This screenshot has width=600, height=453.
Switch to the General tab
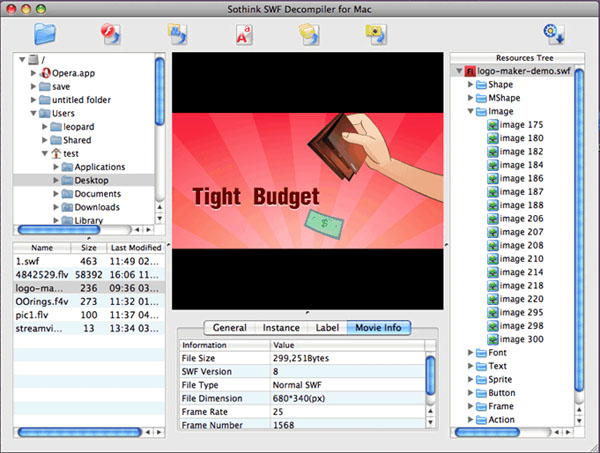[230, 328]
